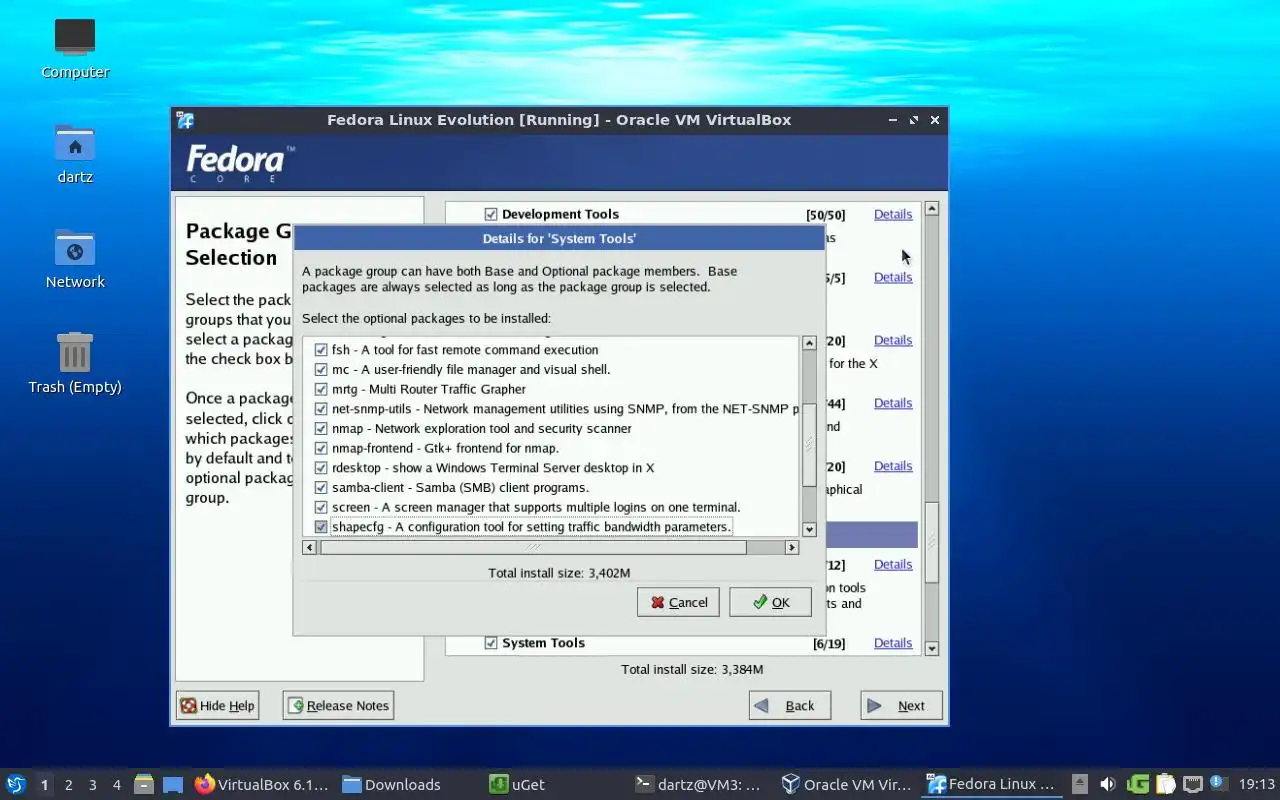Toggle the samba-client checkbox
1280x800 pixels.
[x=321, y=487]
